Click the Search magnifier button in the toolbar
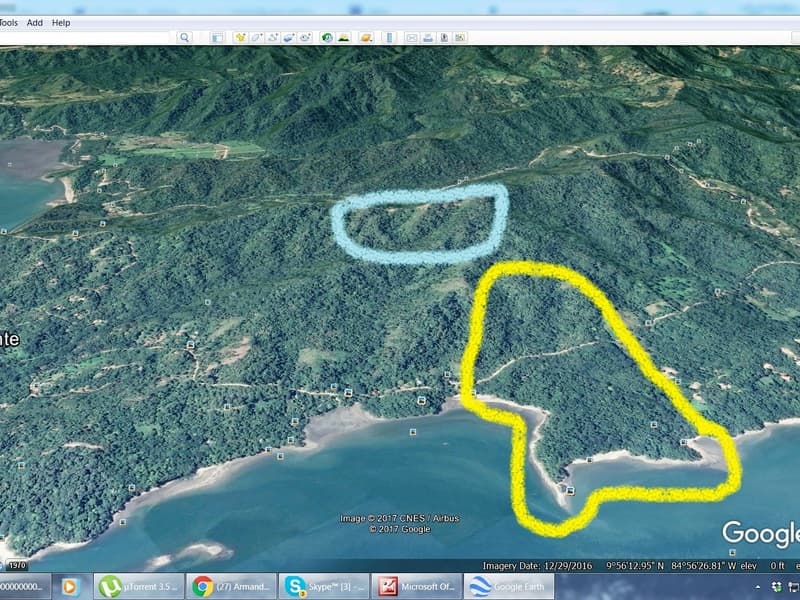Viewport: 800px width, 600px height. [x=184, y=37]
